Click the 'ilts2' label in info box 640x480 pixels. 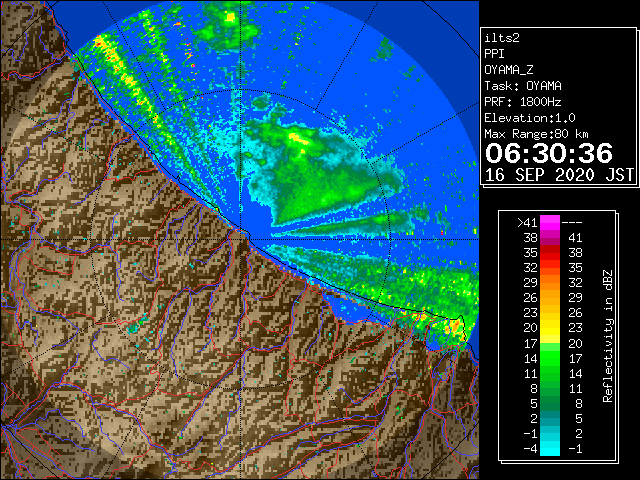pos(502,38)
